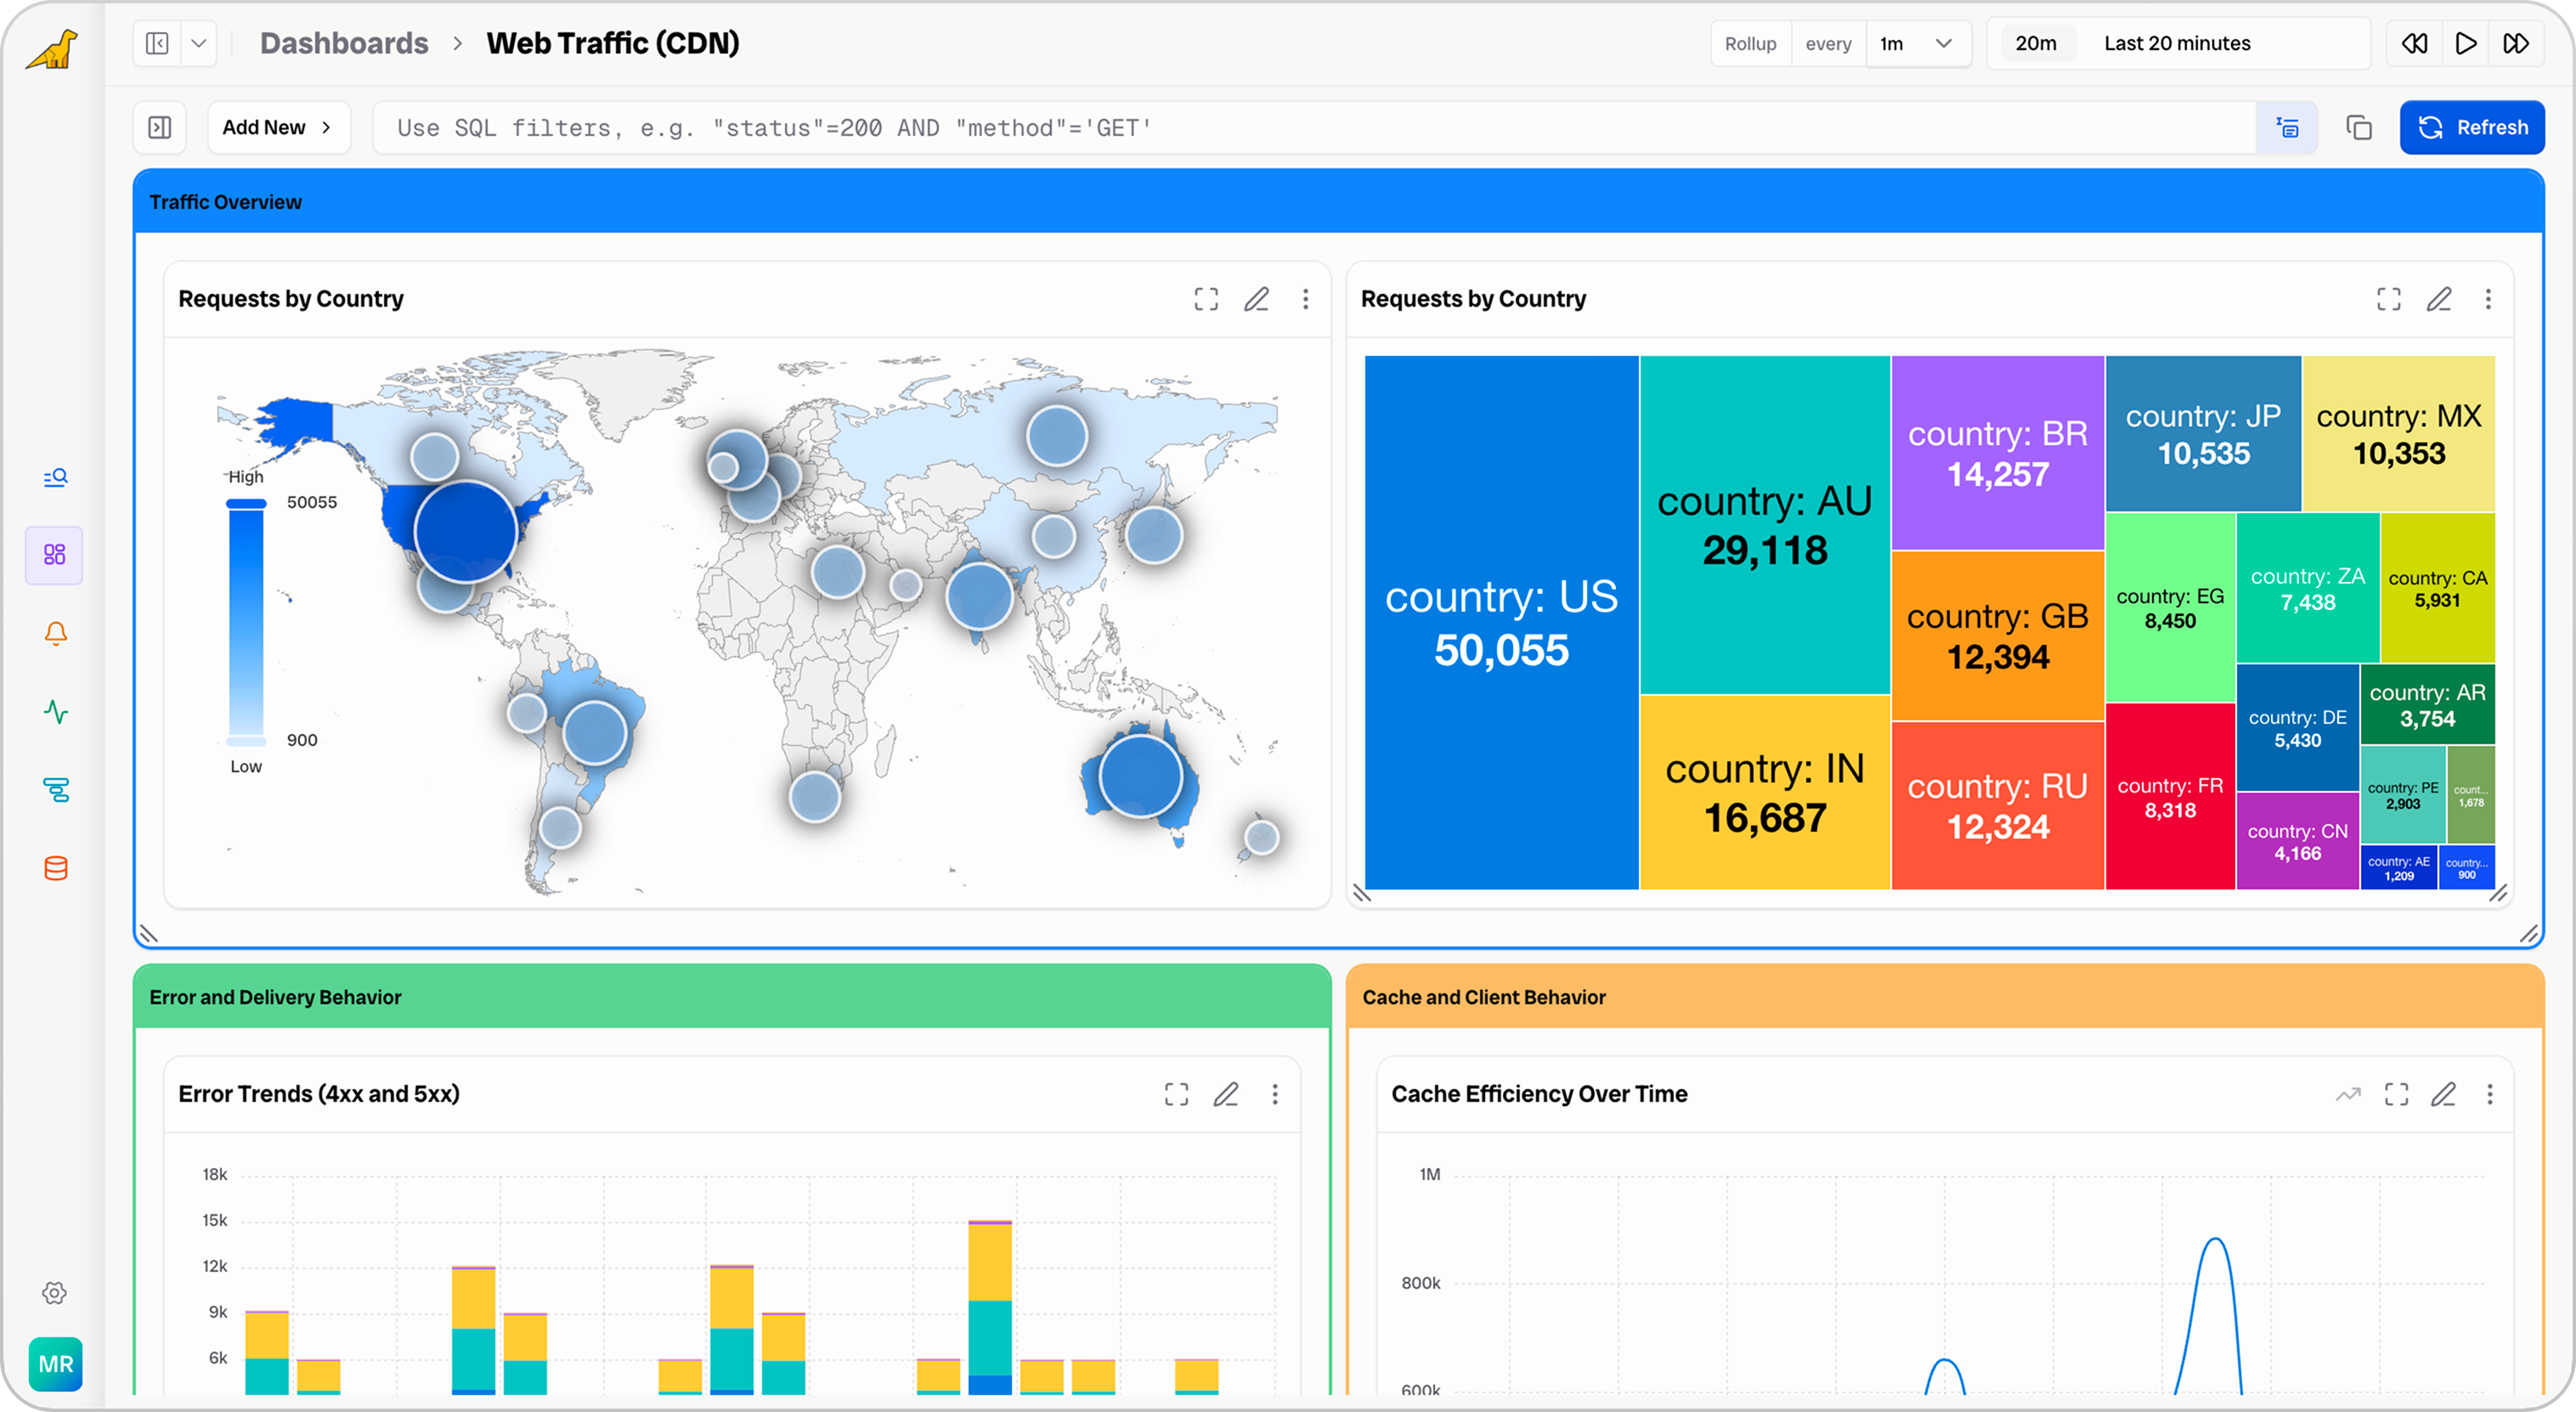
Task: Start live play mode
Action: (x=2466, y=43)
